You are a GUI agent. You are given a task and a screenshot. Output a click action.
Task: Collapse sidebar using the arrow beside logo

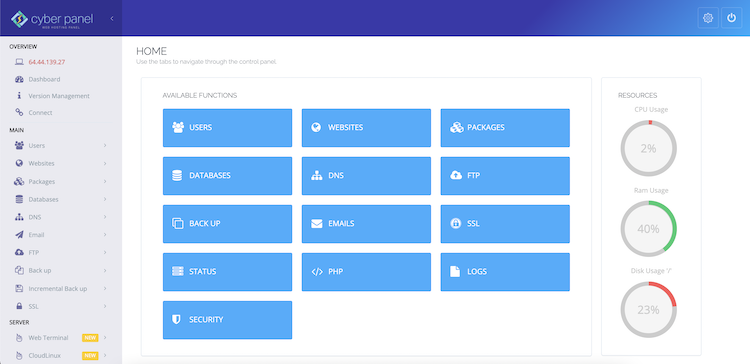pyautogui.click(x=112, y=19)
